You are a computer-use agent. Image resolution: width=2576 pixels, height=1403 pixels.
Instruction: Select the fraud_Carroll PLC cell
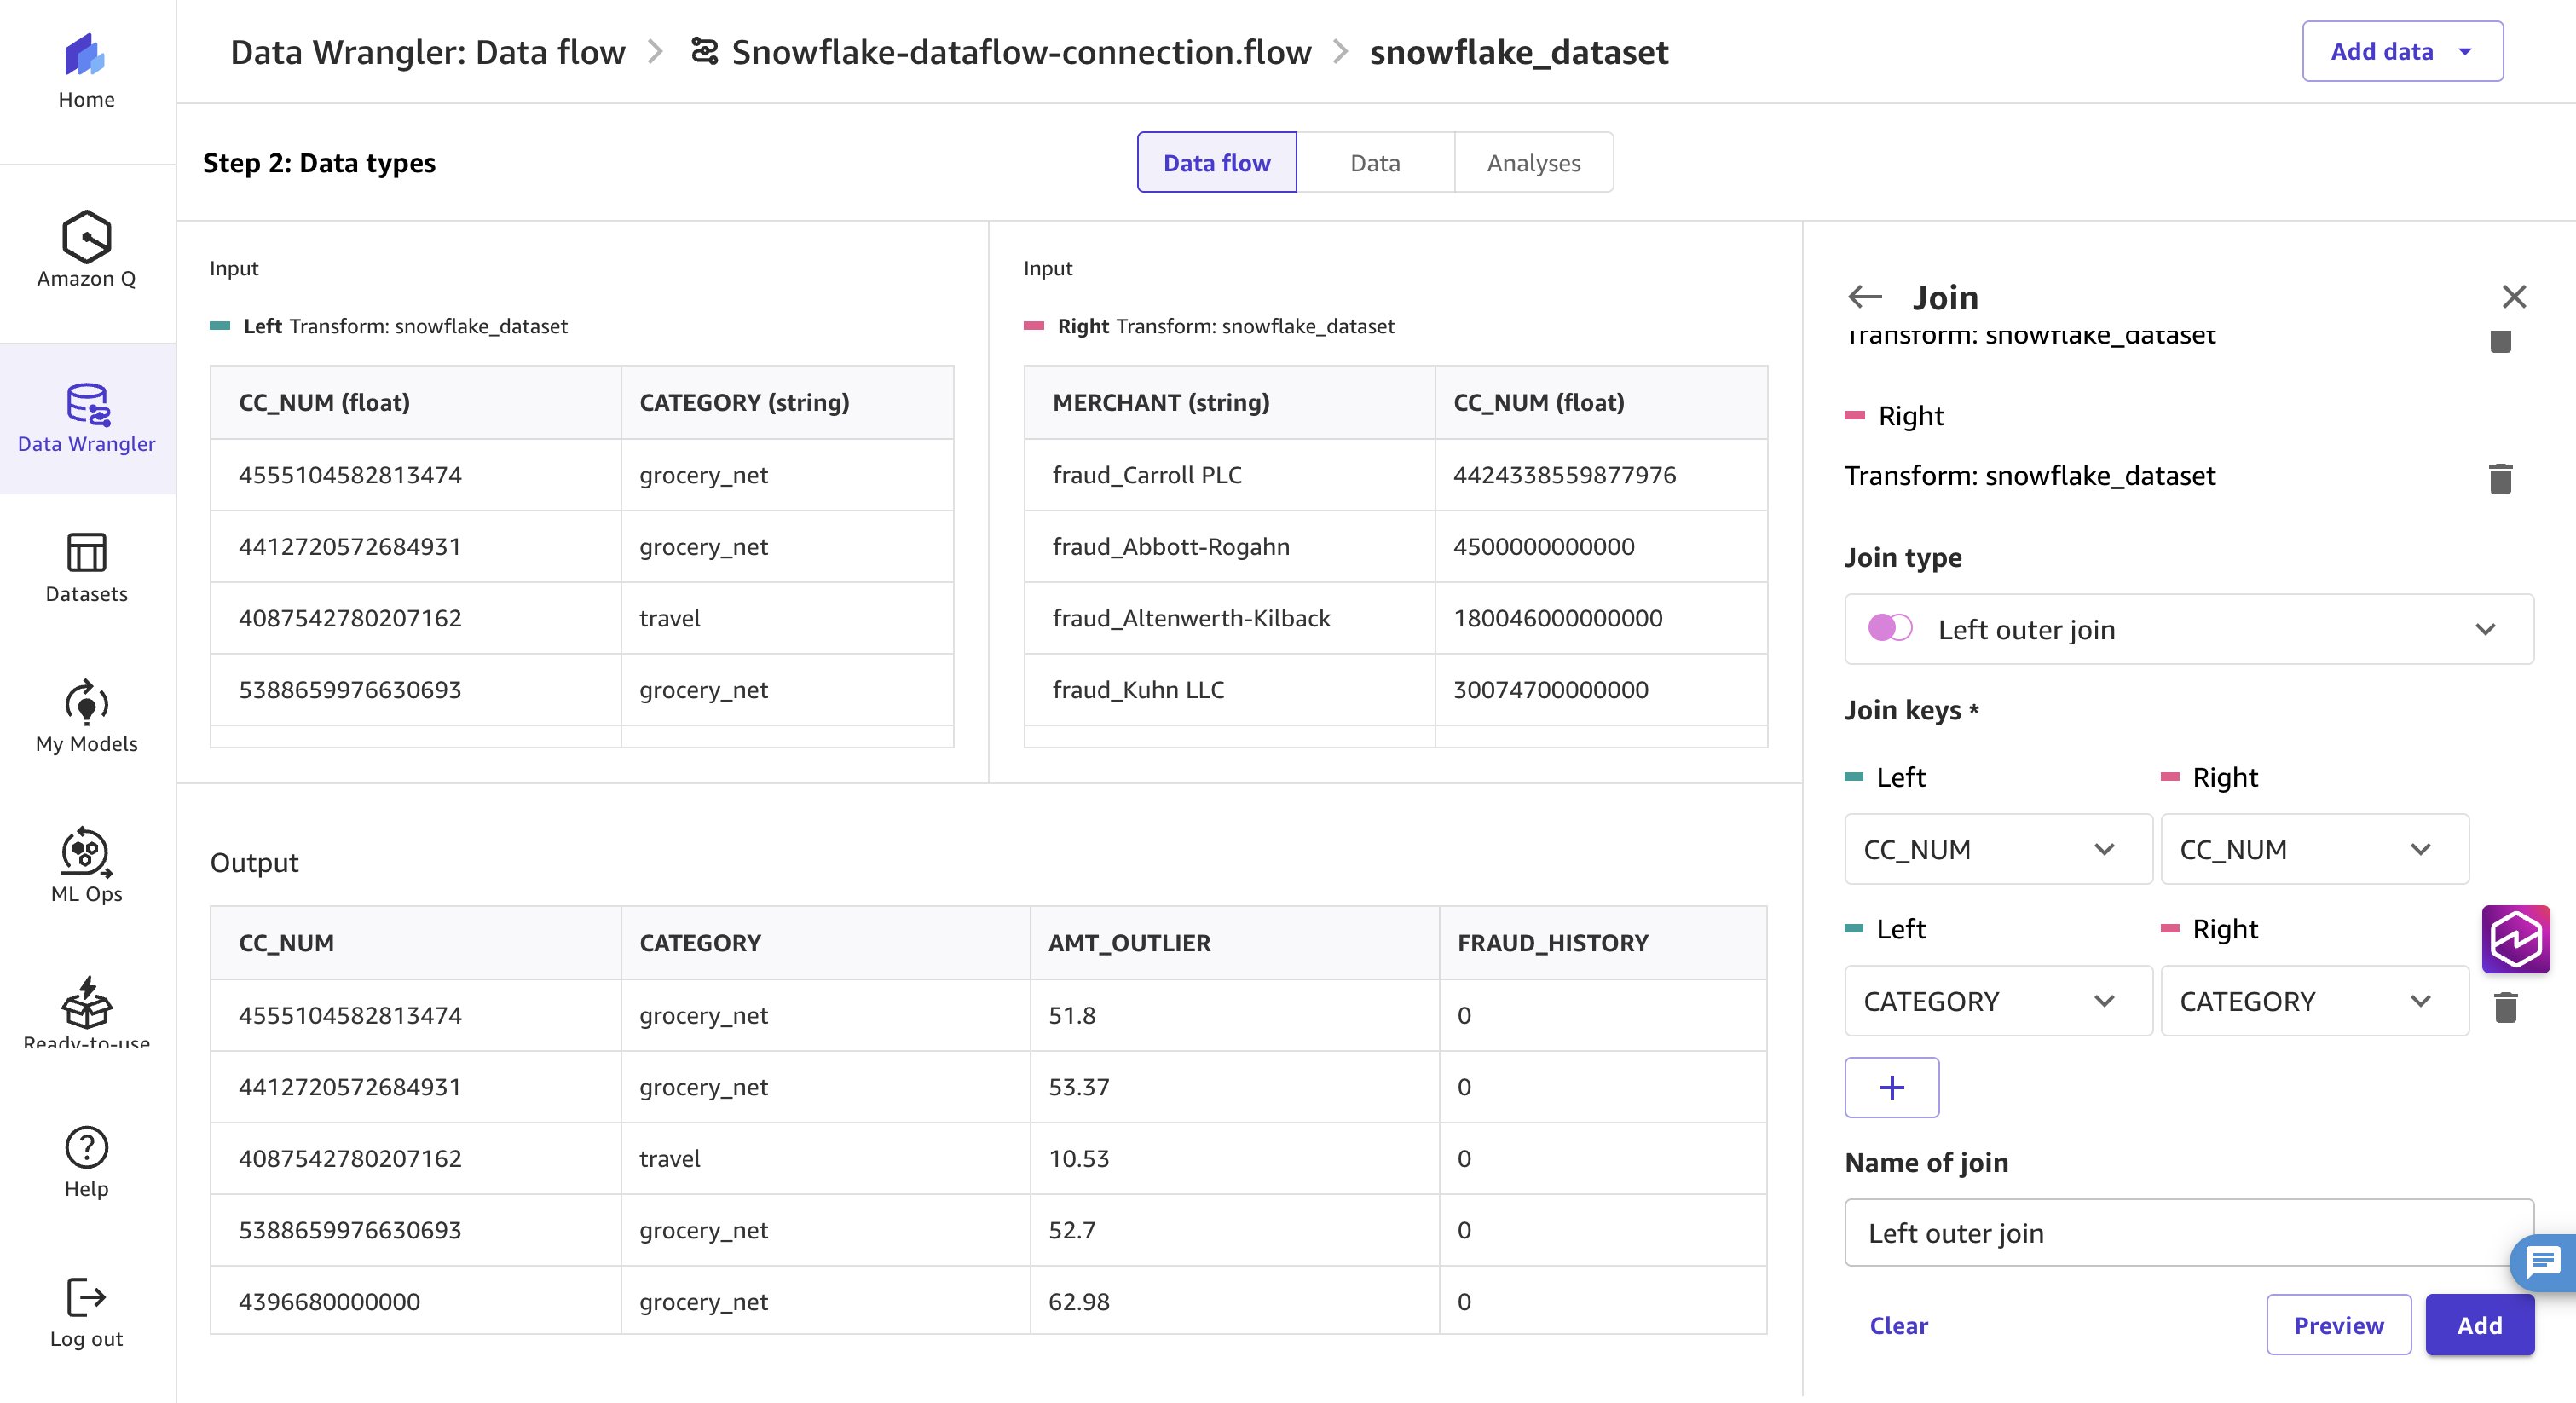coord(1229,475)
